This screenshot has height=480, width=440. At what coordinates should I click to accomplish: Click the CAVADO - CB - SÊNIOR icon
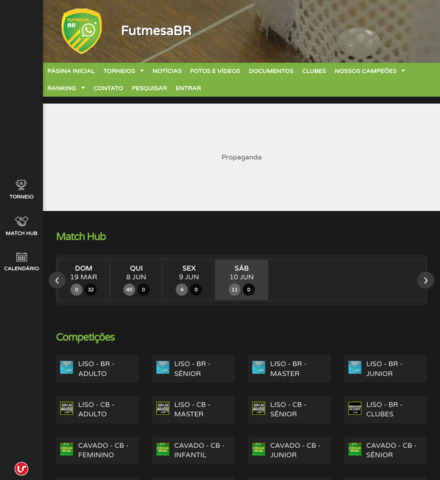point(355,449)
